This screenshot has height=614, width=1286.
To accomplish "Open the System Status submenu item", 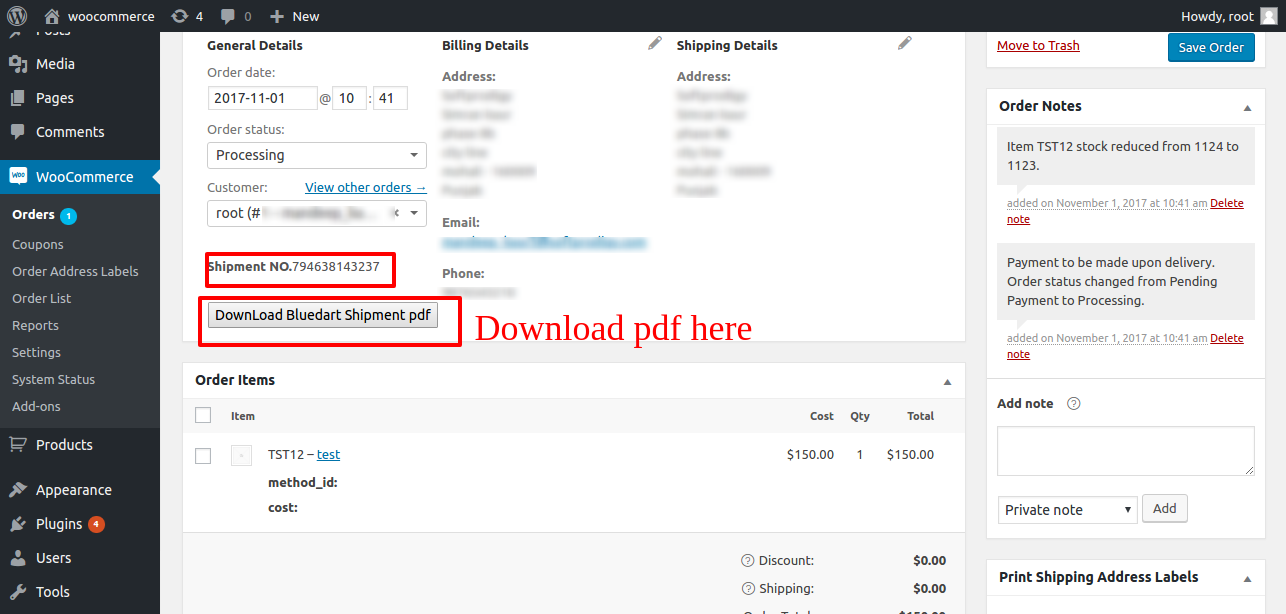I will click(54, 379).
